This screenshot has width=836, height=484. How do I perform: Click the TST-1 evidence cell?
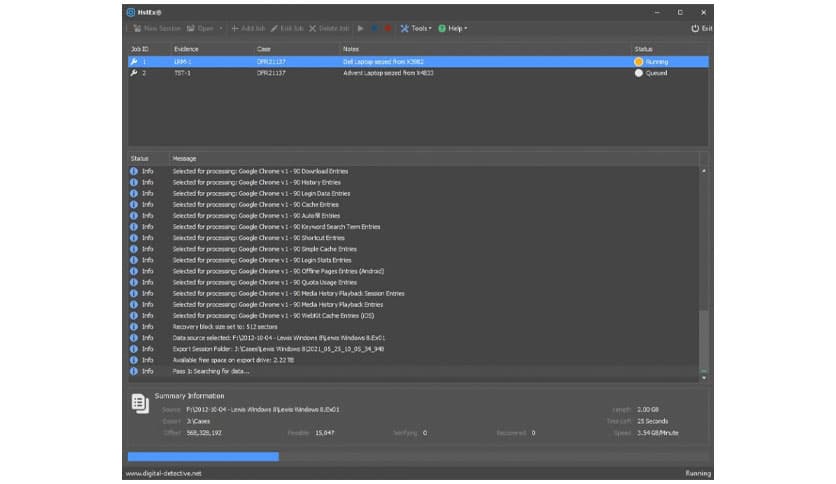pos(182,73)
